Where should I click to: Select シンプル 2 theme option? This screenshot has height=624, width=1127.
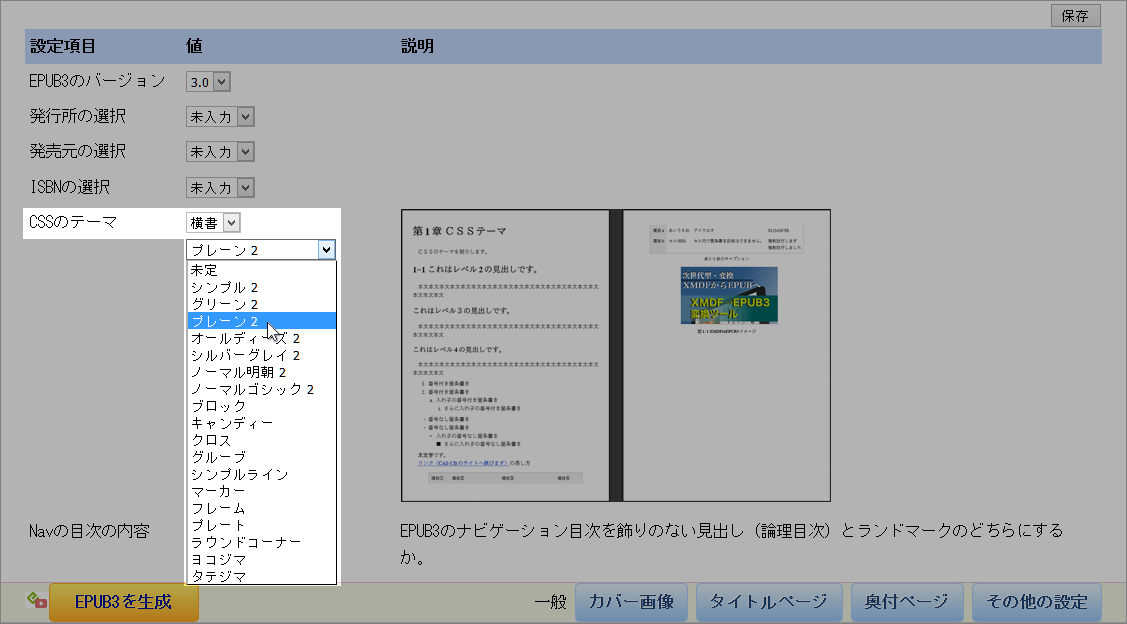click(261, 288)
